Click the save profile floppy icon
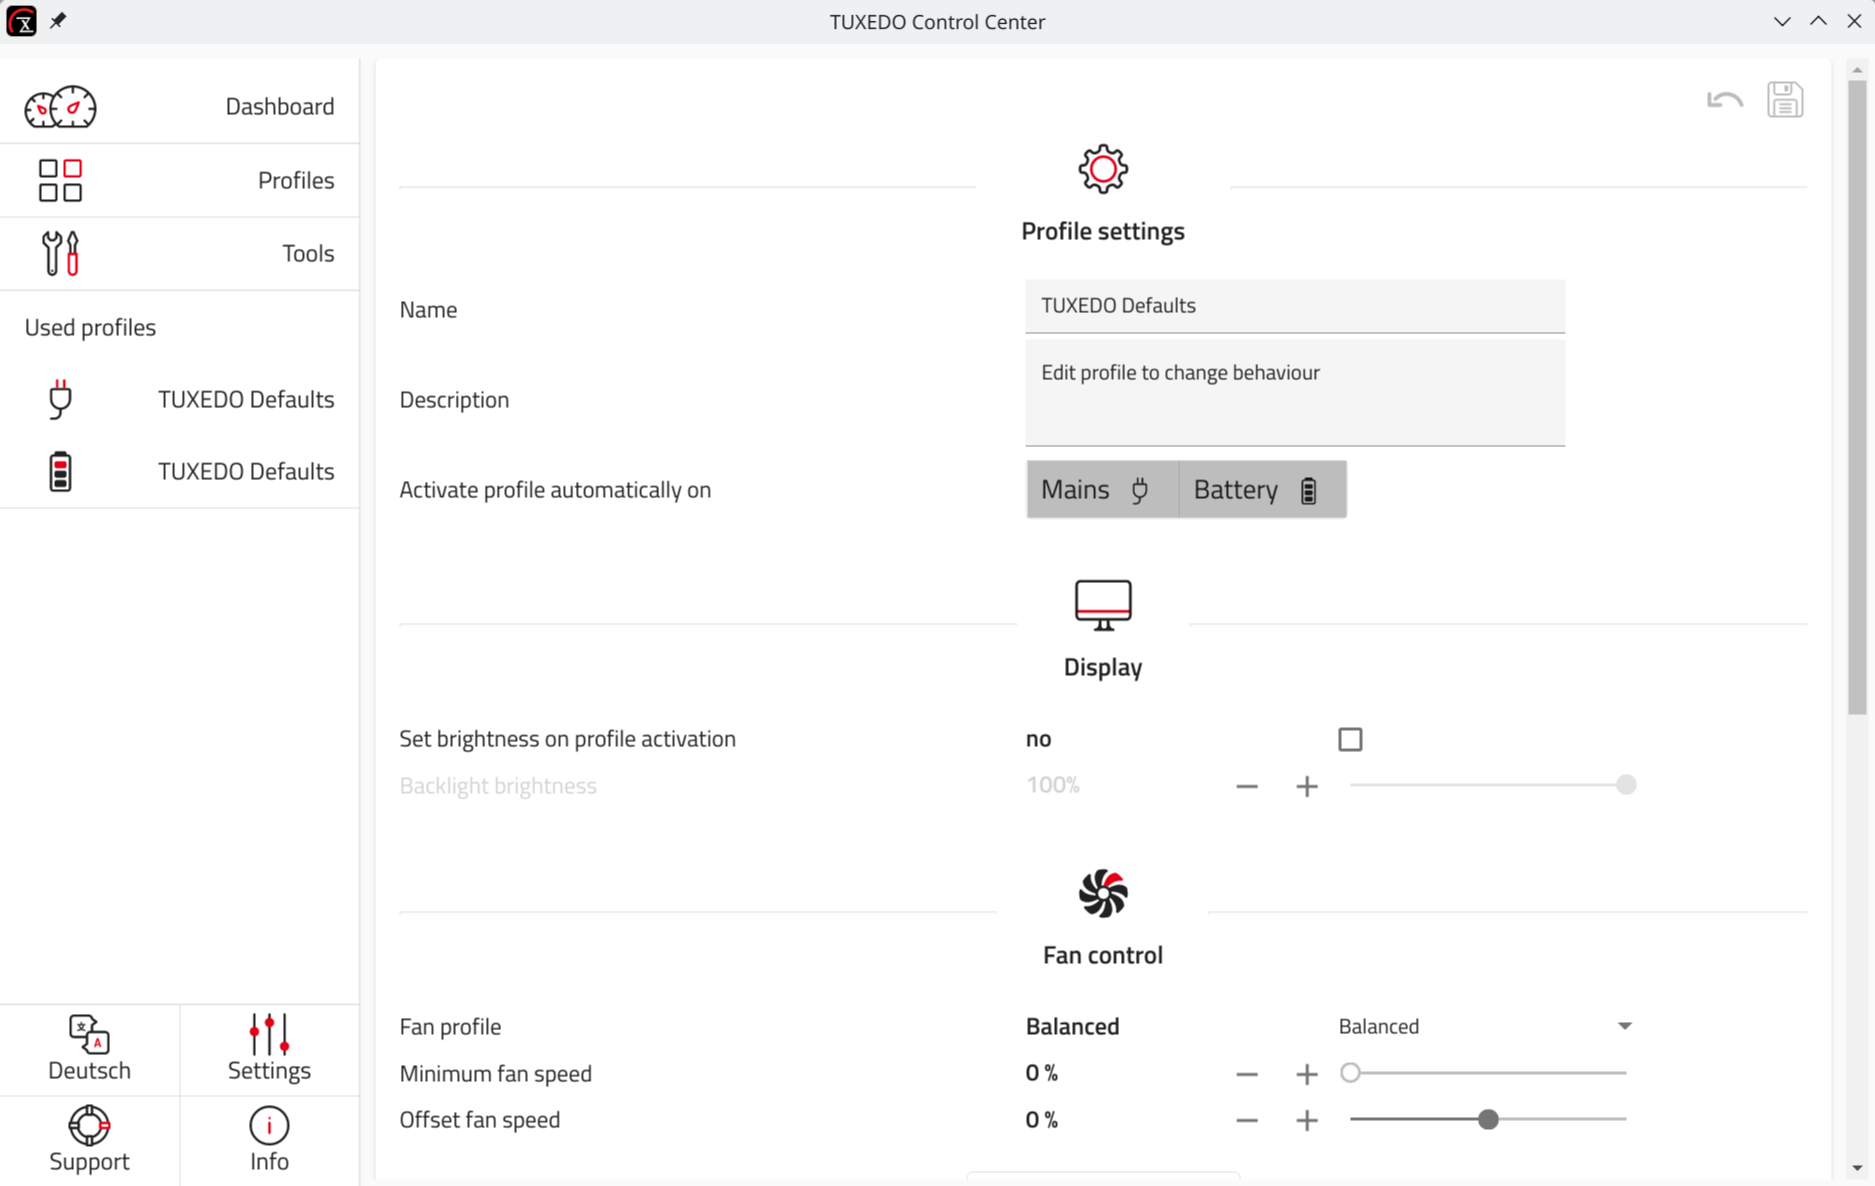1875x1186 pixels. 1785,100
